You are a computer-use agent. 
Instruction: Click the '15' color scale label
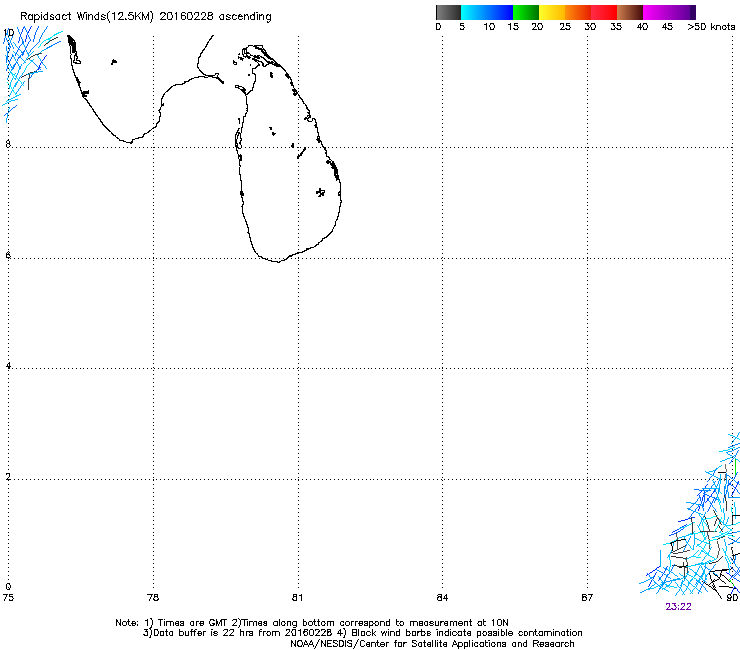coord(513,27)
